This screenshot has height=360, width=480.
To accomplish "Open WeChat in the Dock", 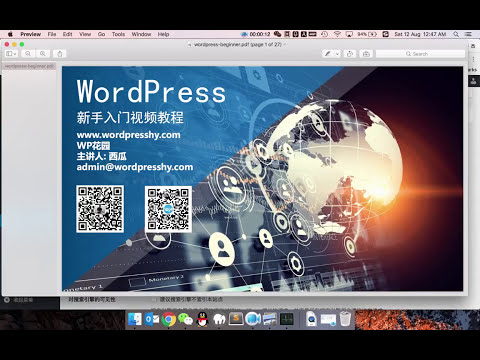I will 185,319.
